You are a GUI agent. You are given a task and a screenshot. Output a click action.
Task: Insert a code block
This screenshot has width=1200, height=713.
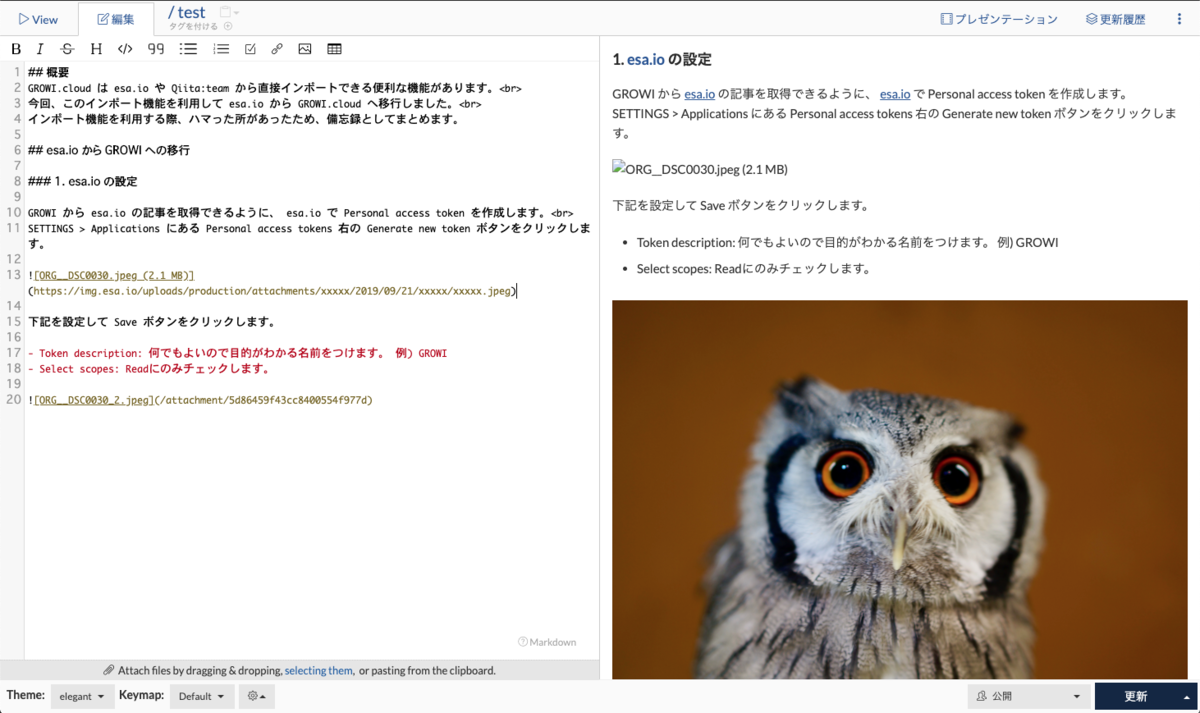(124, 48)
